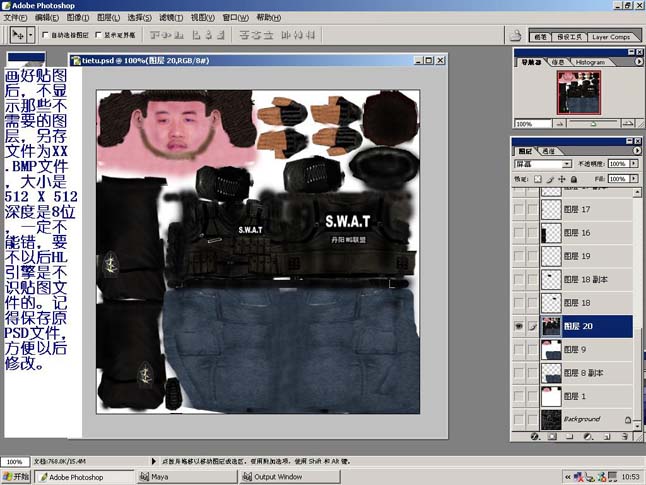The width and height of the screenshot is (646, 485).
Task: Click the distribute right edges icon
Action: [311, 35]
